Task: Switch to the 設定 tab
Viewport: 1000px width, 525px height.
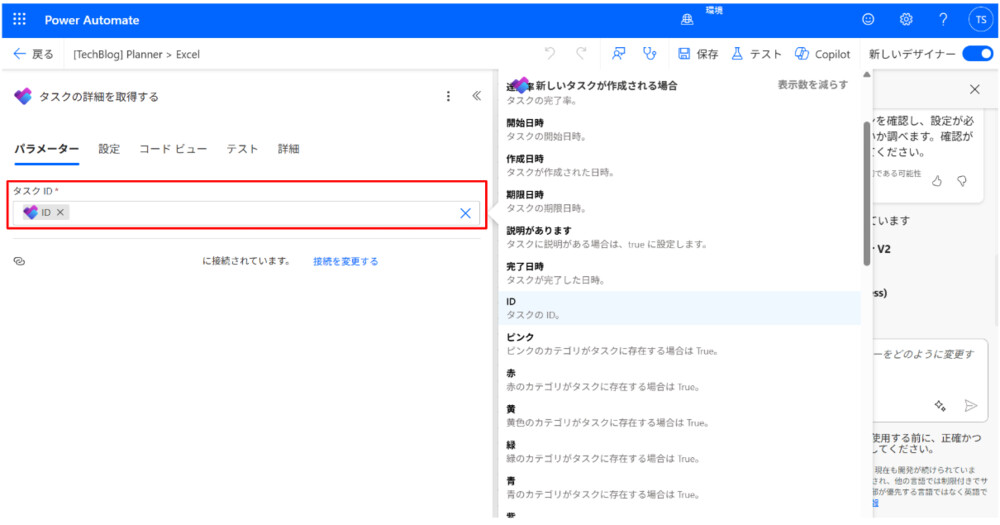Action: pos(109,149)
